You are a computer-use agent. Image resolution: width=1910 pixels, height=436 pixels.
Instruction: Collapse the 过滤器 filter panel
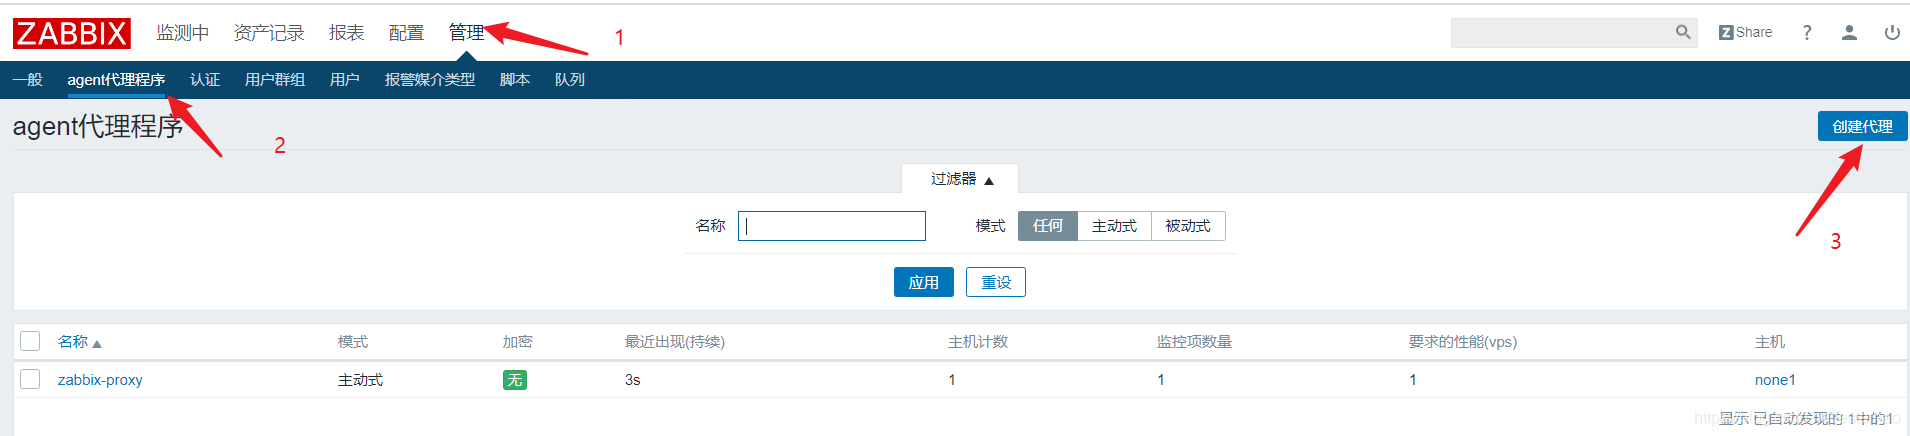coord(960,179)
